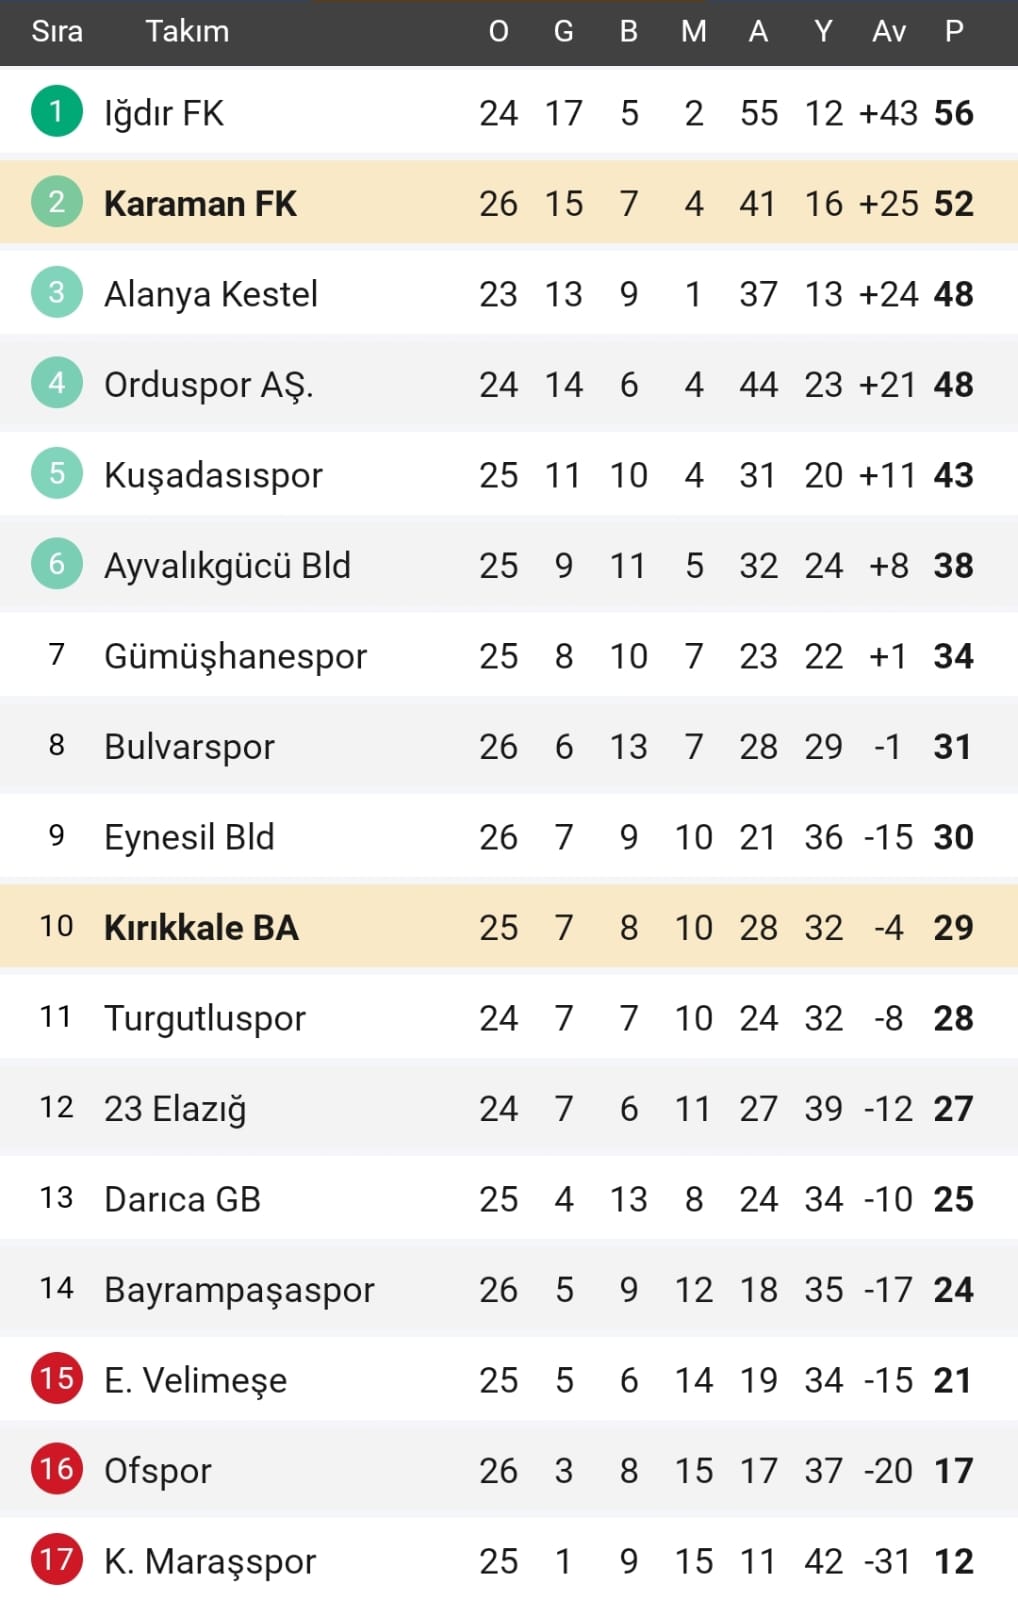This screenshot has height=1600, width=1018.
Task: Click Ofspor's points value 17
Action: click(x=953, y=1471)
